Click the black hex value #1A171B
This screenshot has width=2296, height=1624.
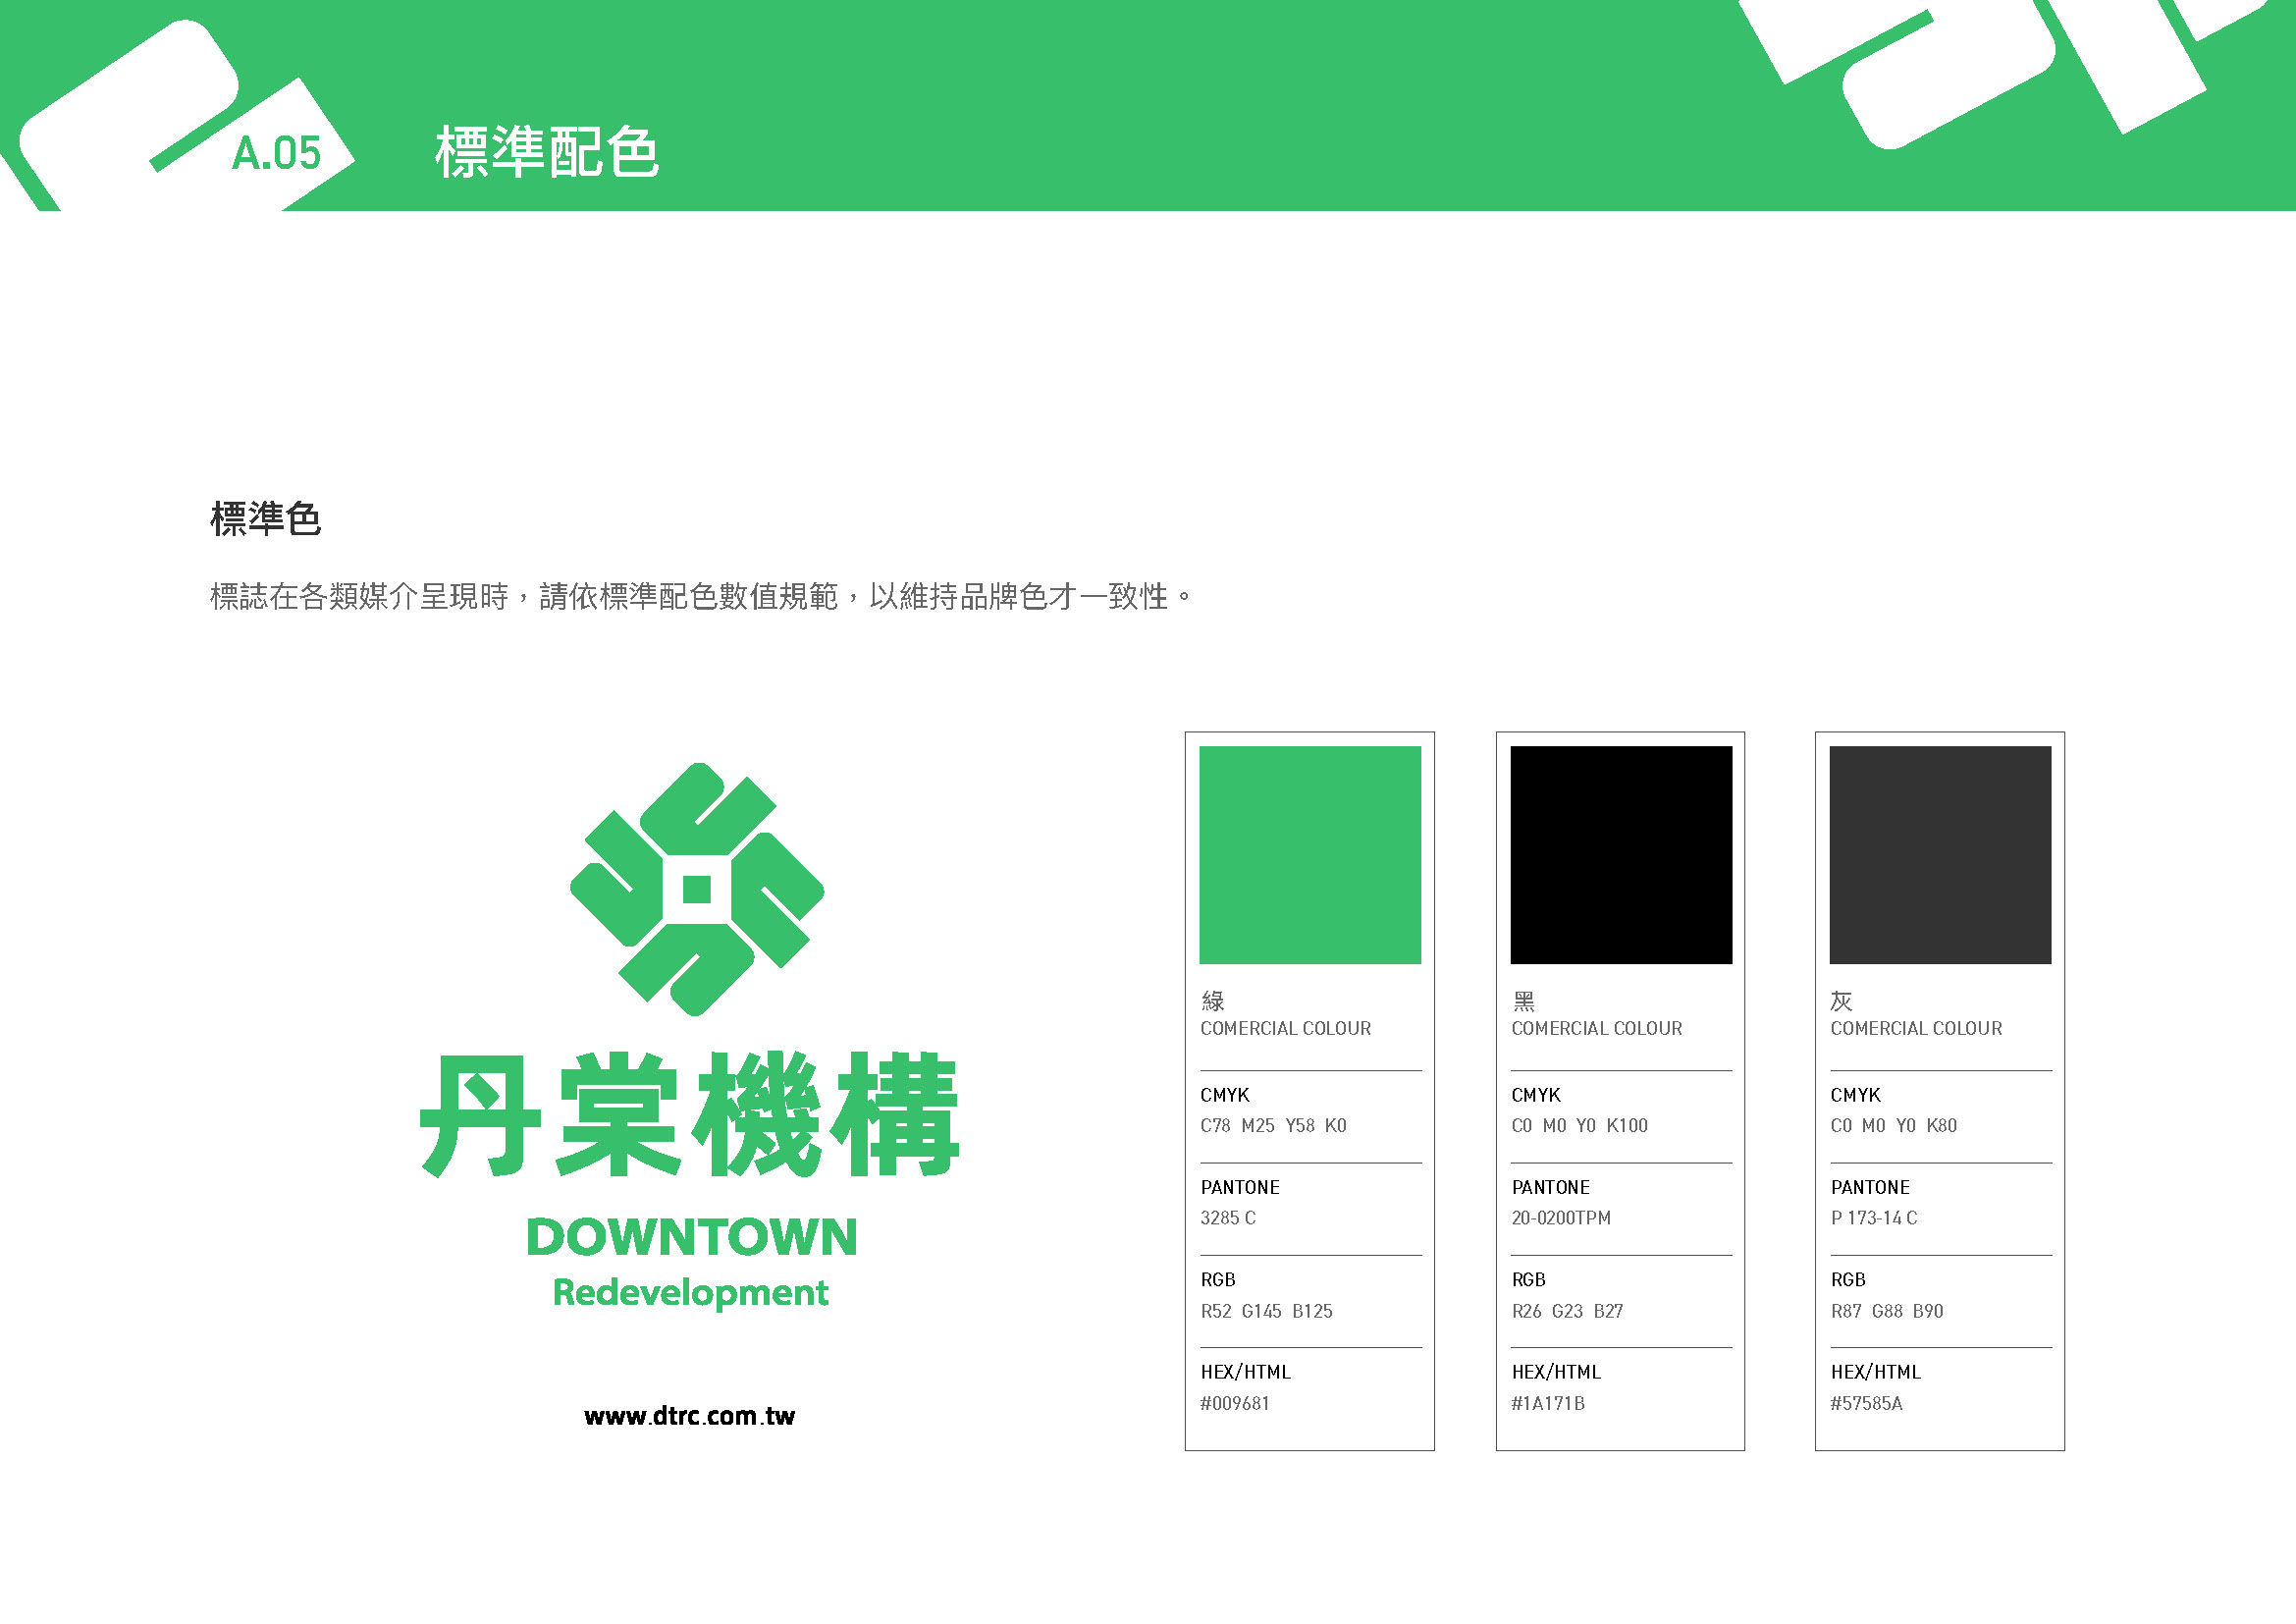coord(1547,1403)
